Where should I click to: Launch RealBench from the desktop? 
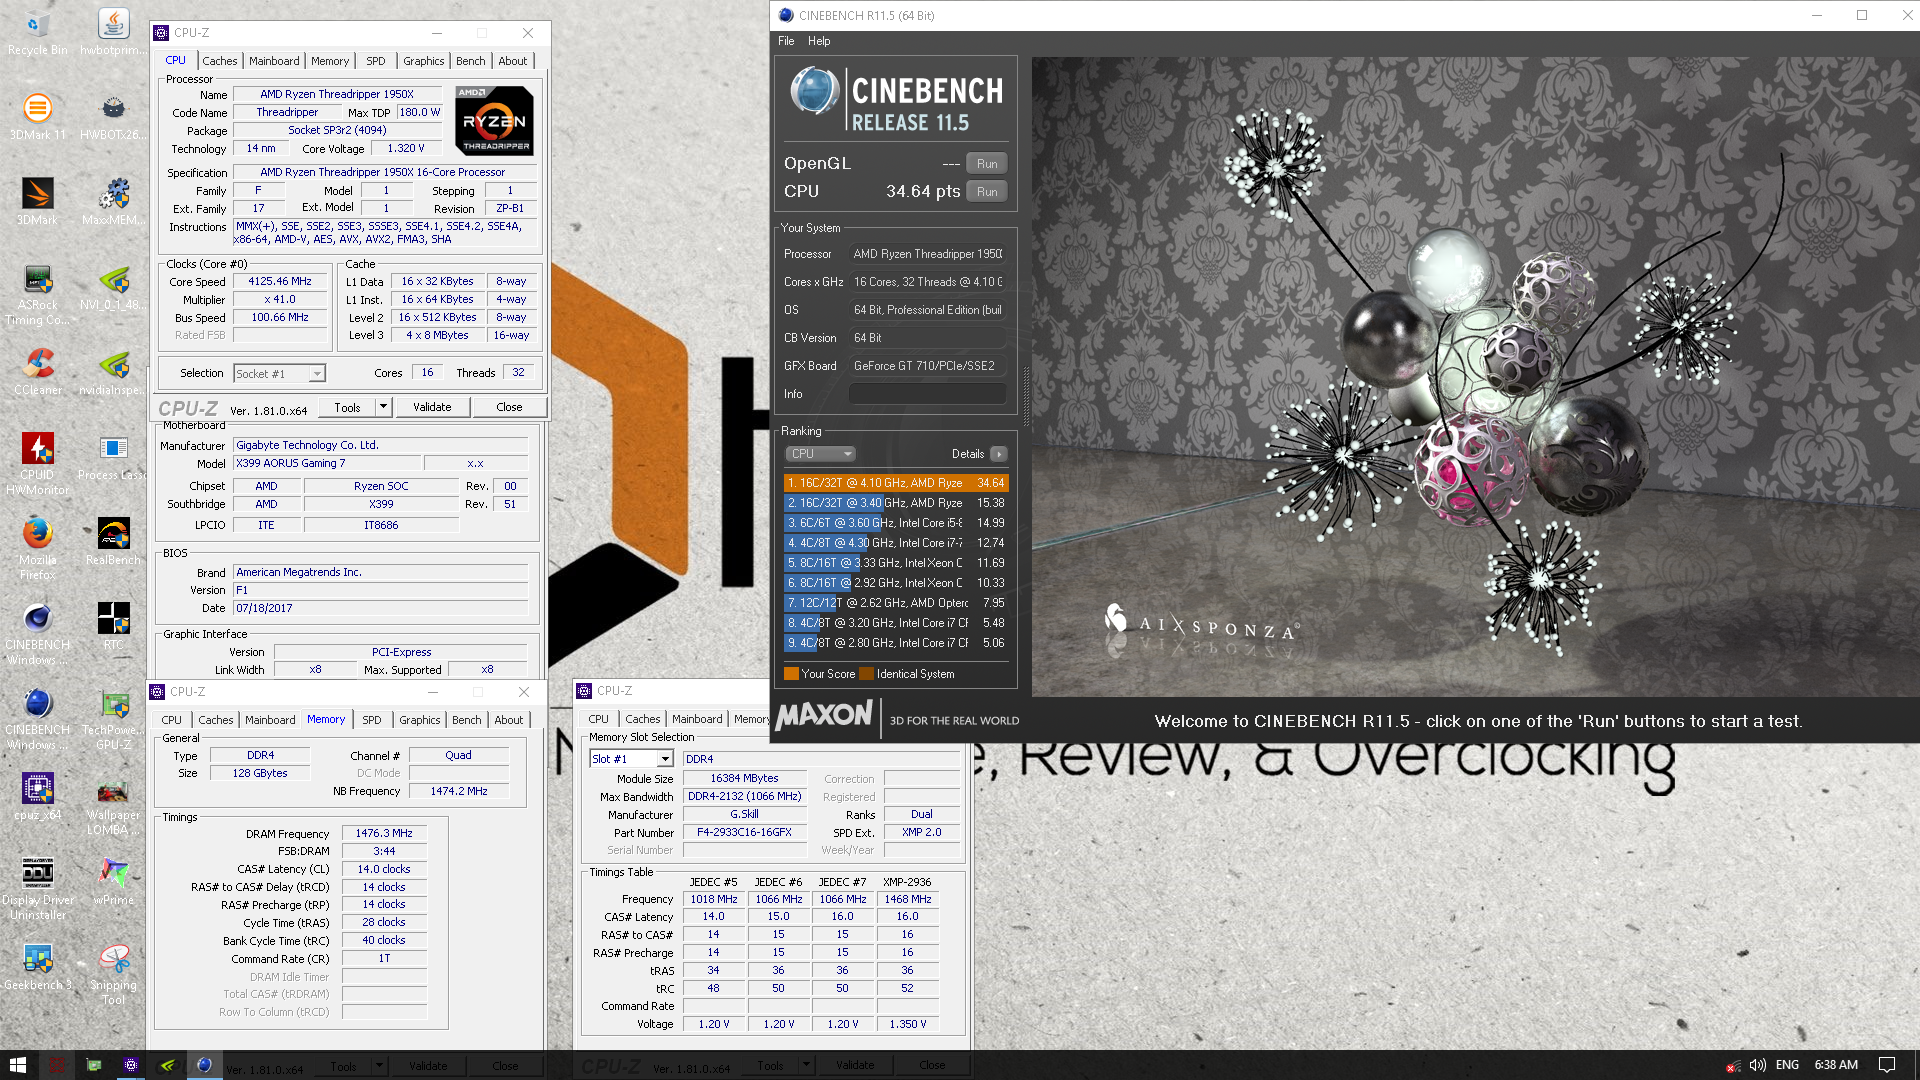coord(113,542)
